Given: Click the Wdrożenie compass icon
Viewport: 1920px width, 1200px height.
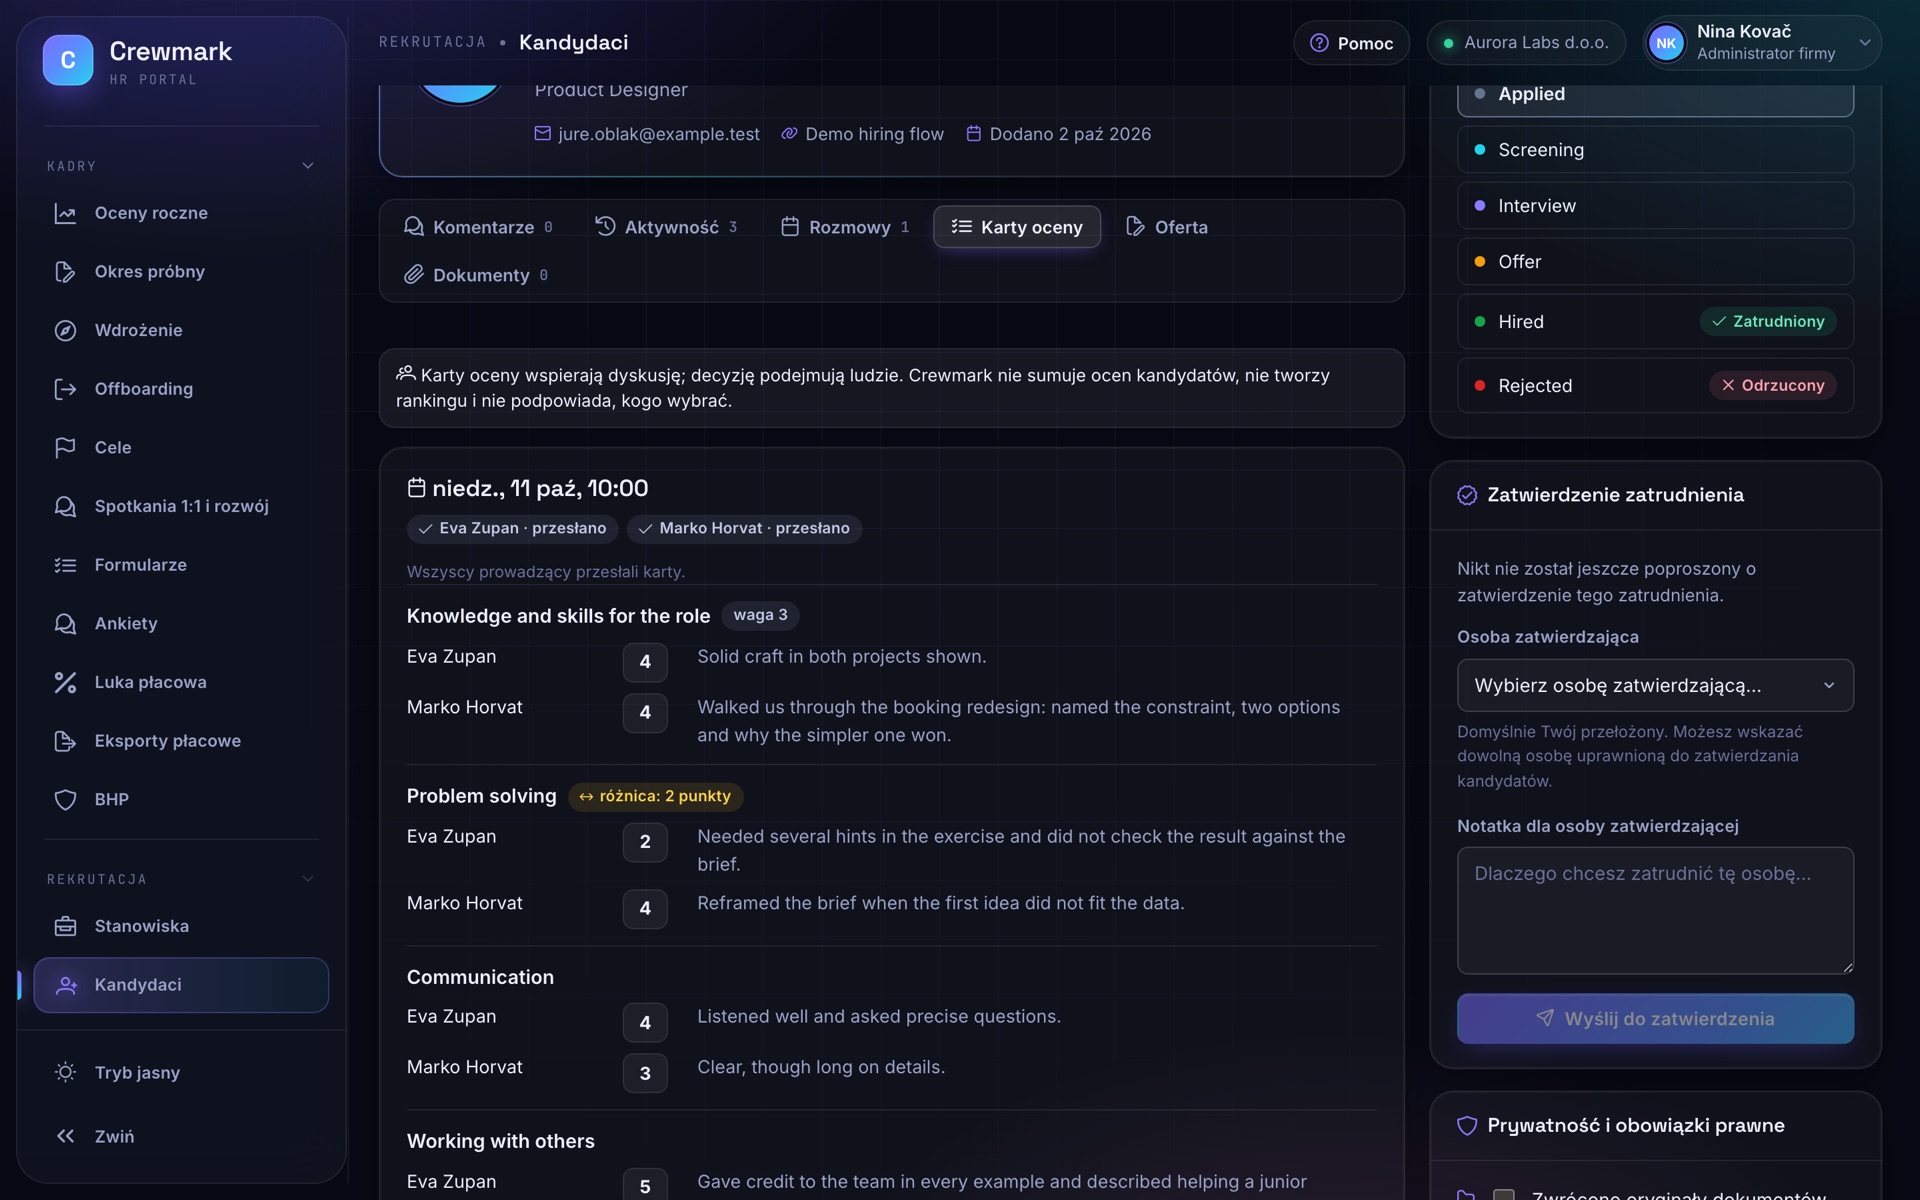Looking at the screenshot, I should [x=65, y=330].
